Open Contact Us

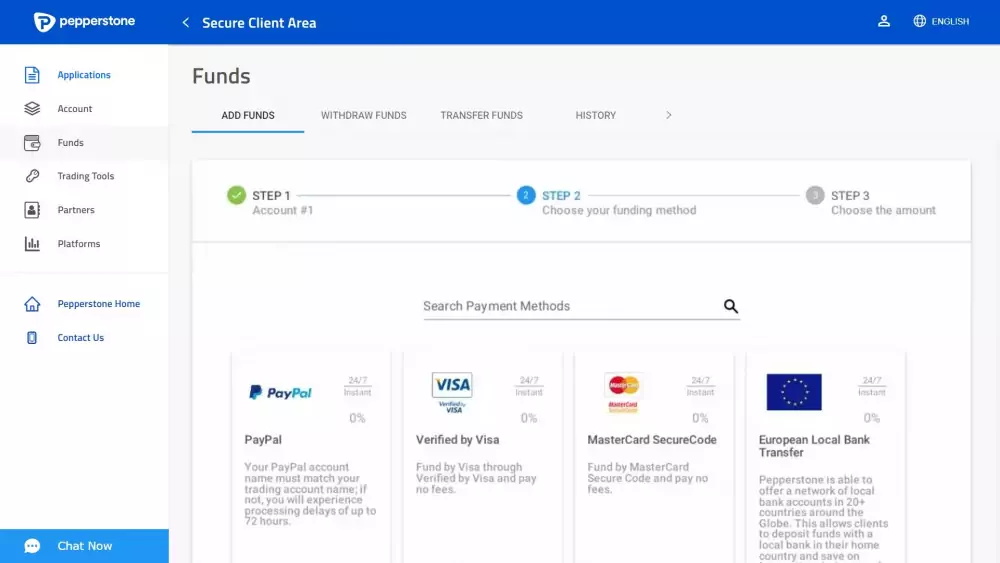click(80, 337)
